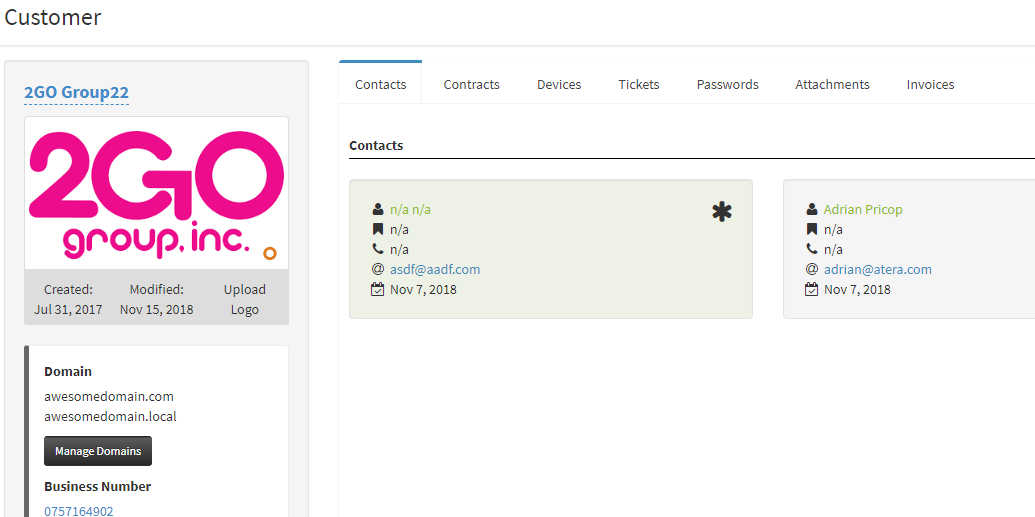Click the bookmark icon in Adrian Pricop card

[812, 230]
